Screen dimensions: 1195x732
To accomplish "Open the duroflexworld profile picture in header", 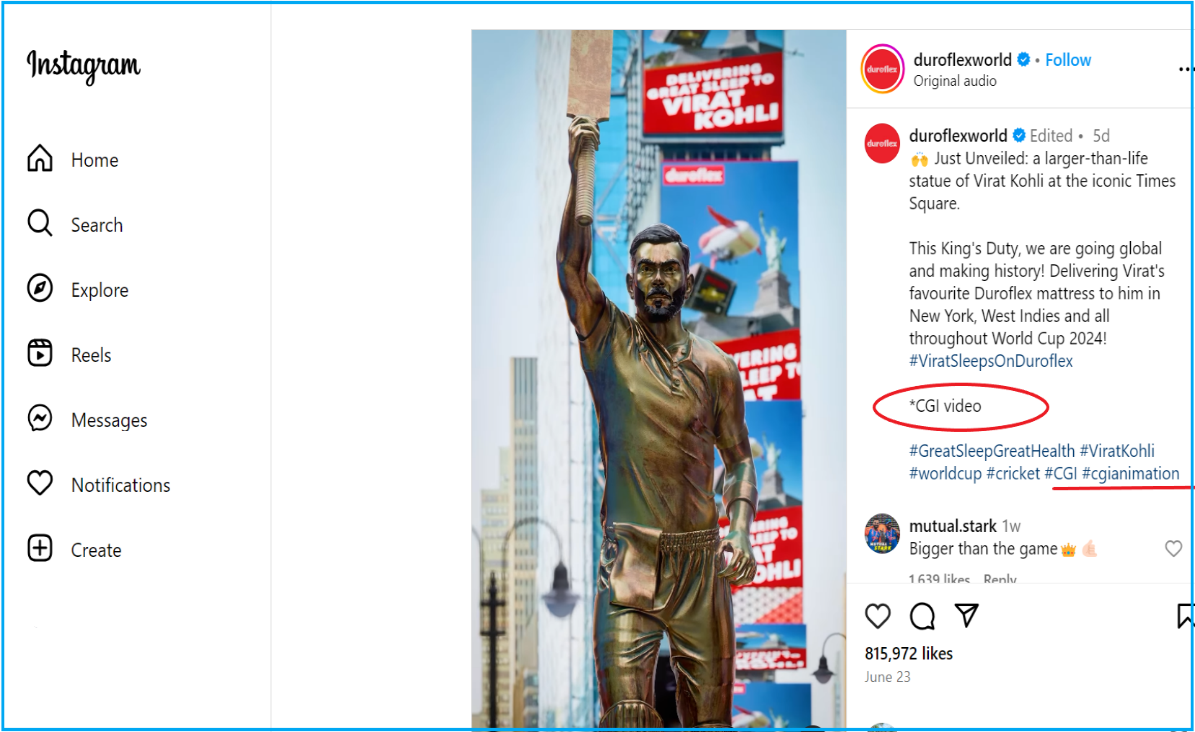I will tap(883, 69).
